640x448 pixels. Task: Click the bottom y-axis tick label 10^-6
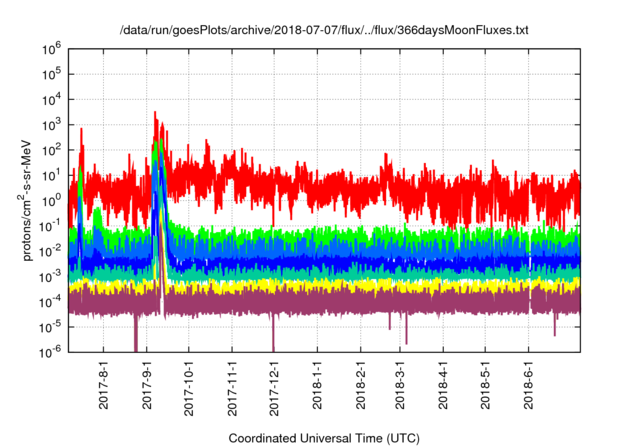(x=52, y=351)
